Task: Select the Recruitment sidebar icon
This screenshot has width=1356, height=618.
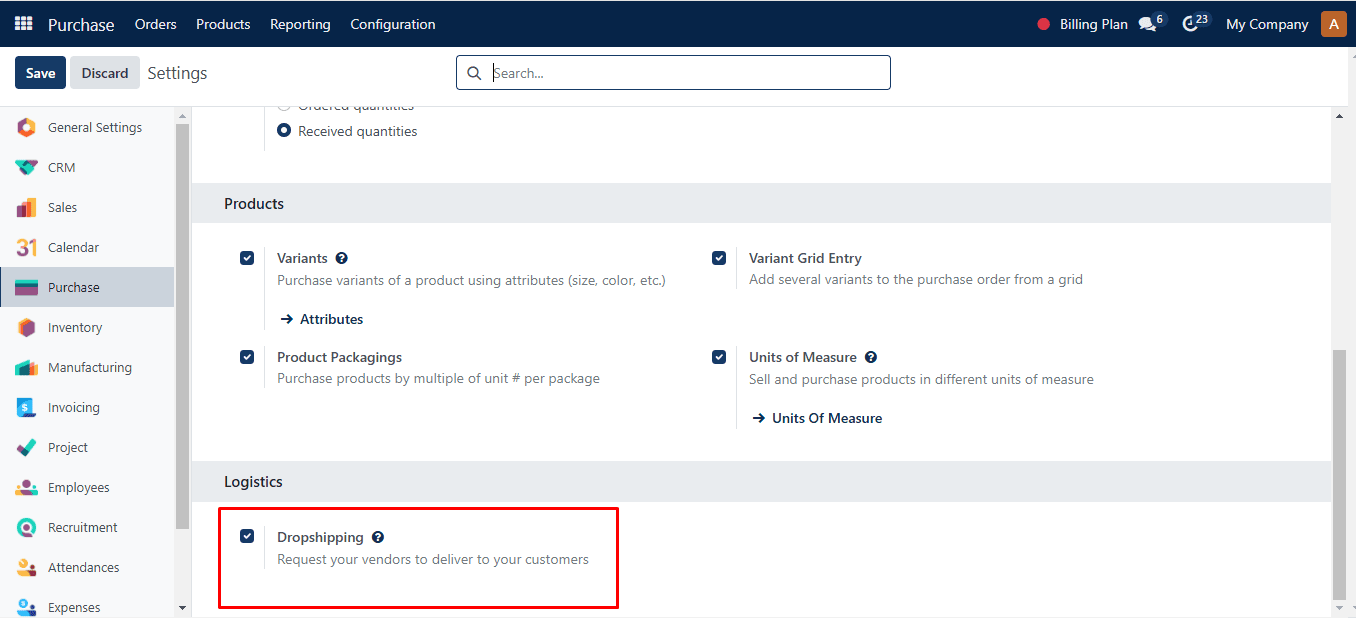Action: click(x=27, y=527)
